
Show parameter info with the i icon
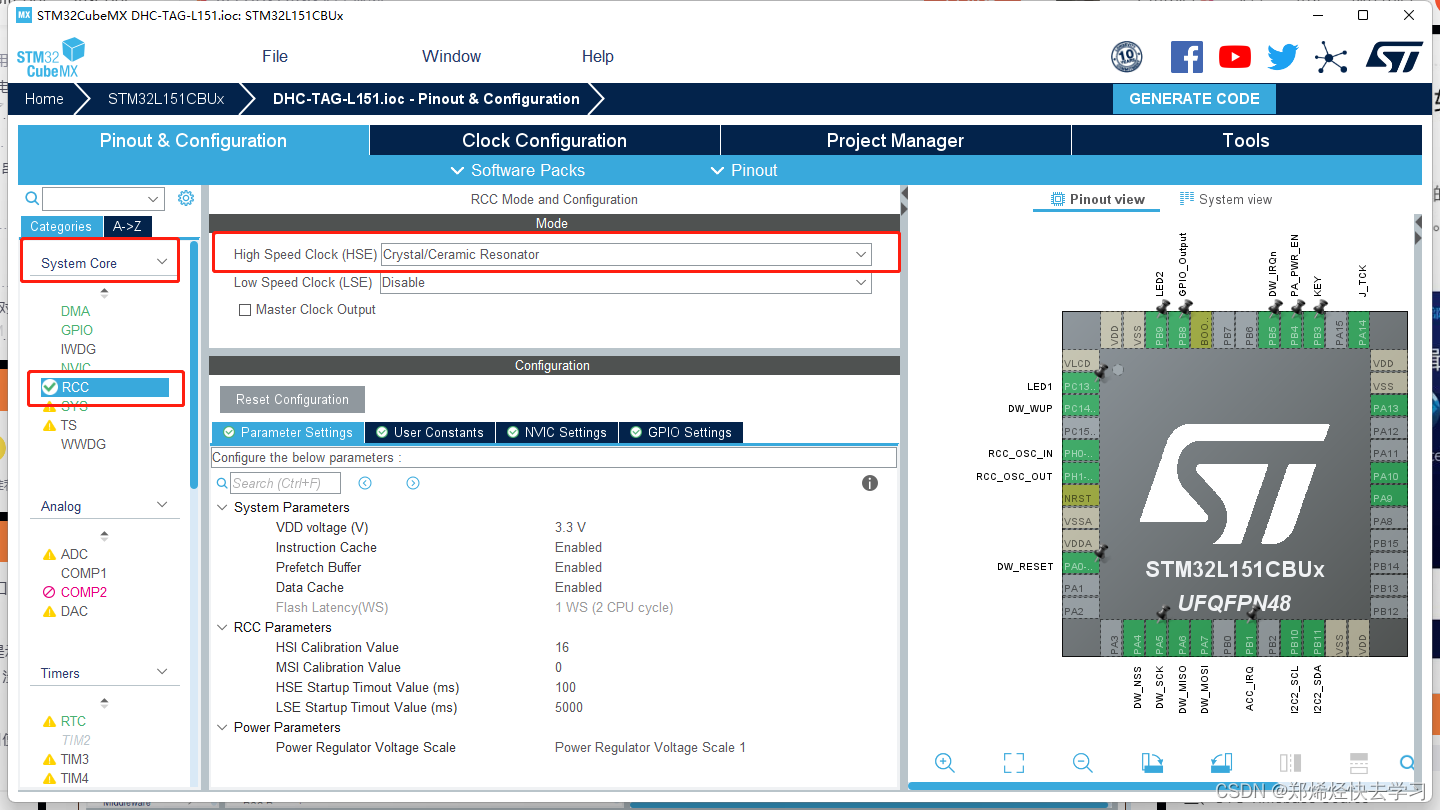click(x=870, y=483)
